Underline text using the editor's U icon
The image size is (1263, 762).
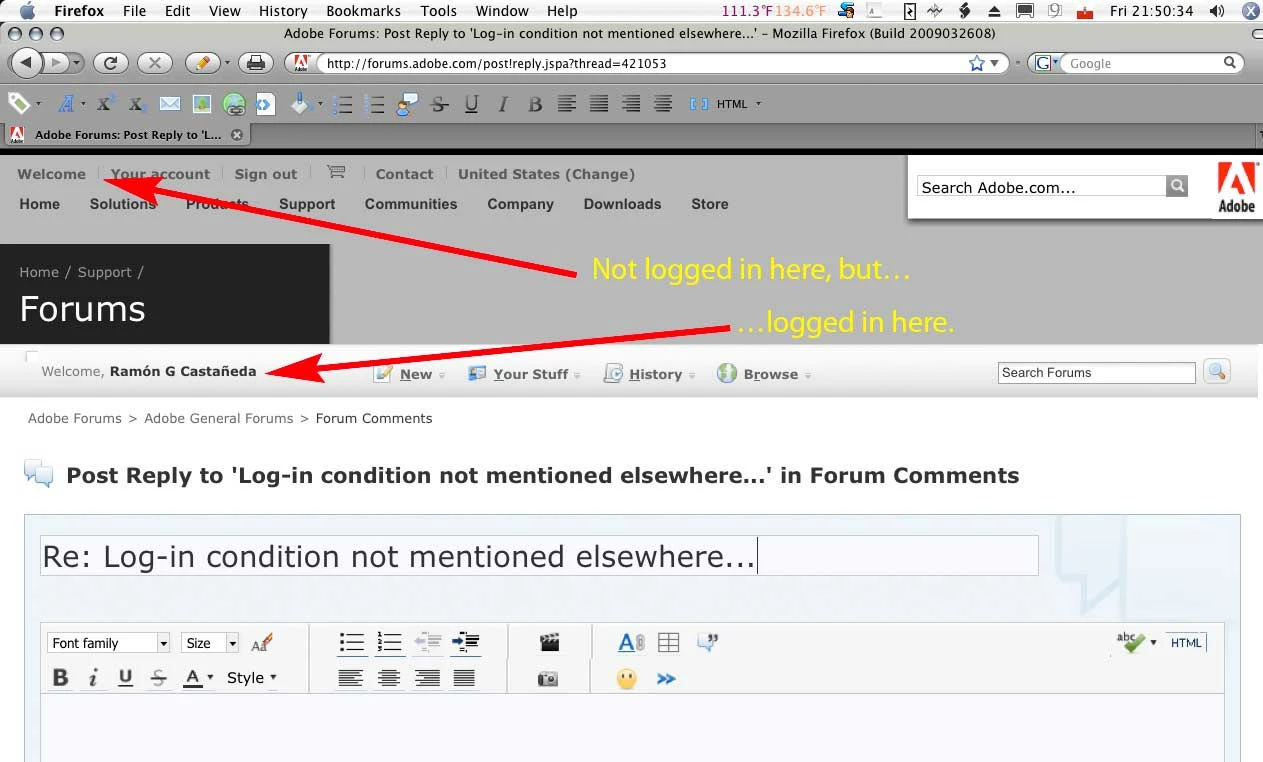tap(125, 678)
